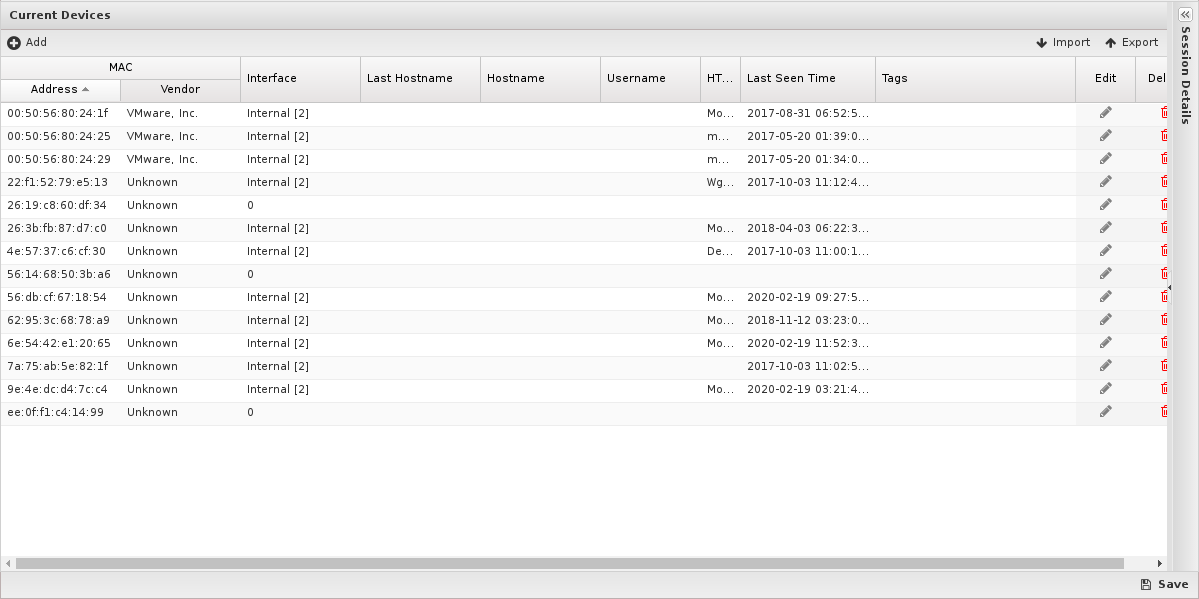Delete device 22:f1:52:79:e5:13 with trash icon

click(x=1164, y=182)
